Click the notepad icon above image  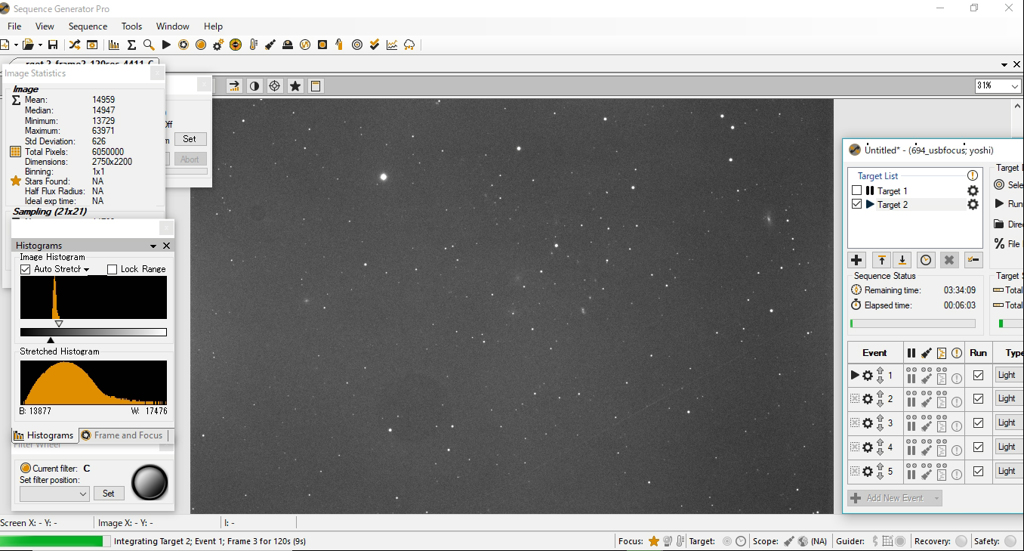(315, 86)
